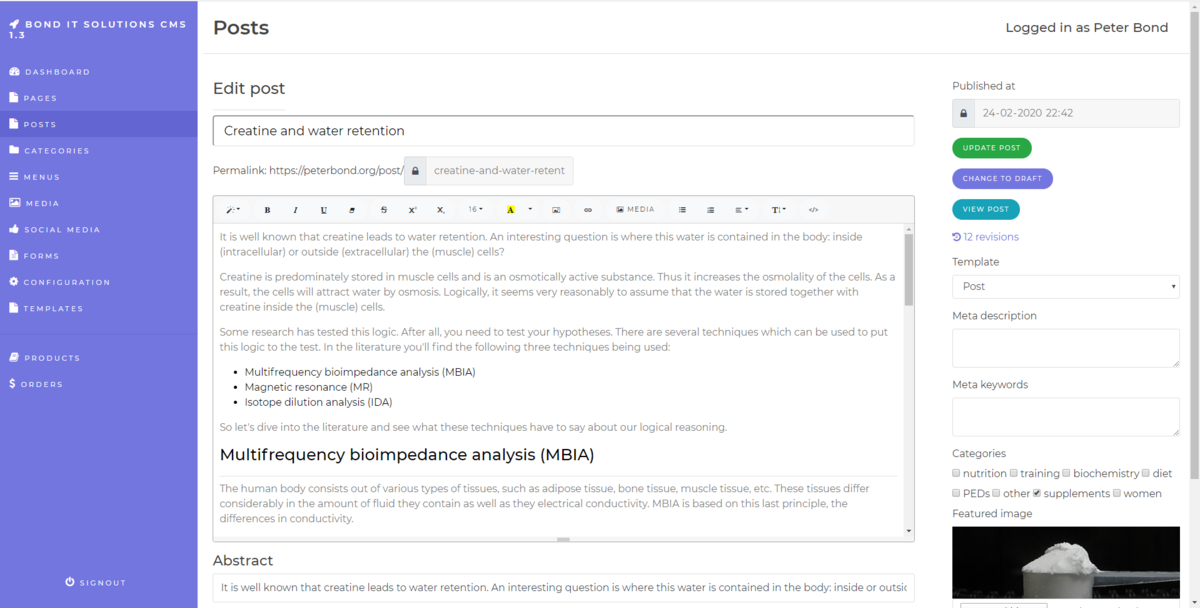This screenshot has width=1200, height=608.
Task: Open the paragraph alignment dropdown
Action: coord(741,210)
